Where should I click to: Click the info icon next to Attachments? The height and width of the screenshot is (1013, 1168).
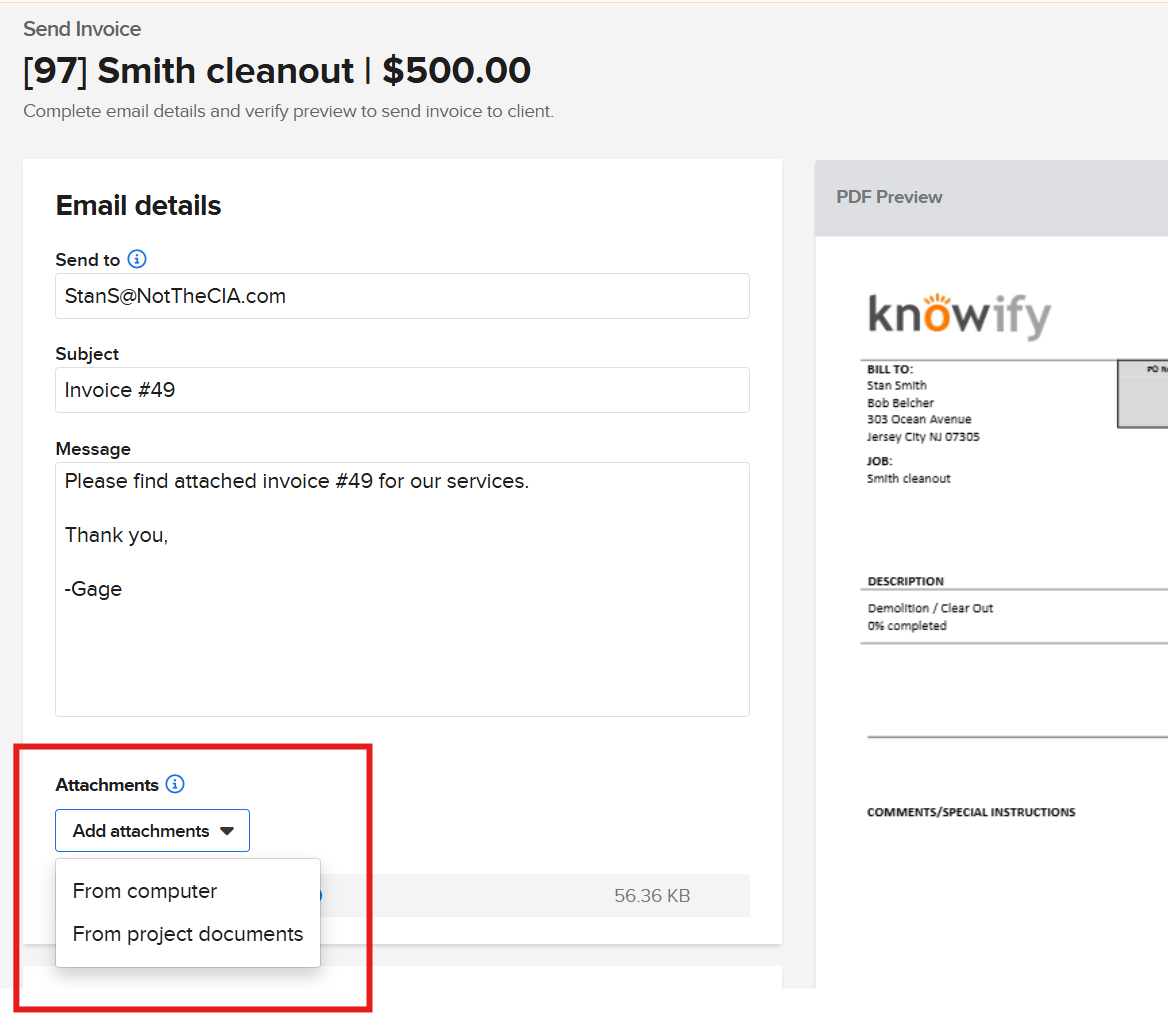point(175,784)
